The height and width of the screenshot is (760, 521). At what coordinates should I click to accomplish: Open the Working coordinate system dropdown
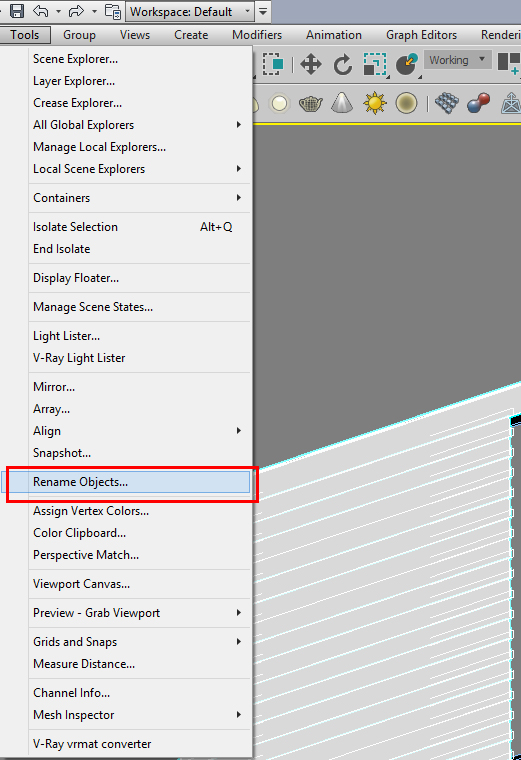458,60
